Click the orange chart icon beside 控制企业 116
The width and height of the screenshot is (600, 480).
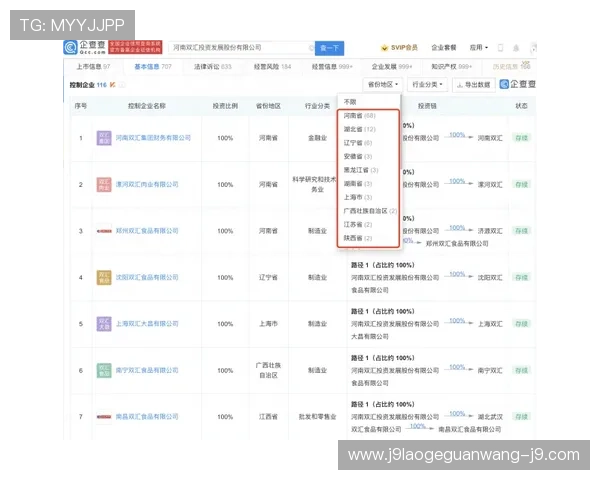pyautogui.click(x=112, y=85)
